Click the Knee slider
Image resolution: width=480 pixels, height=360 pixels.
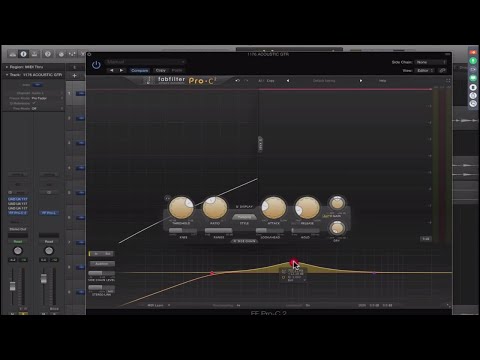[x=183, y=231]
